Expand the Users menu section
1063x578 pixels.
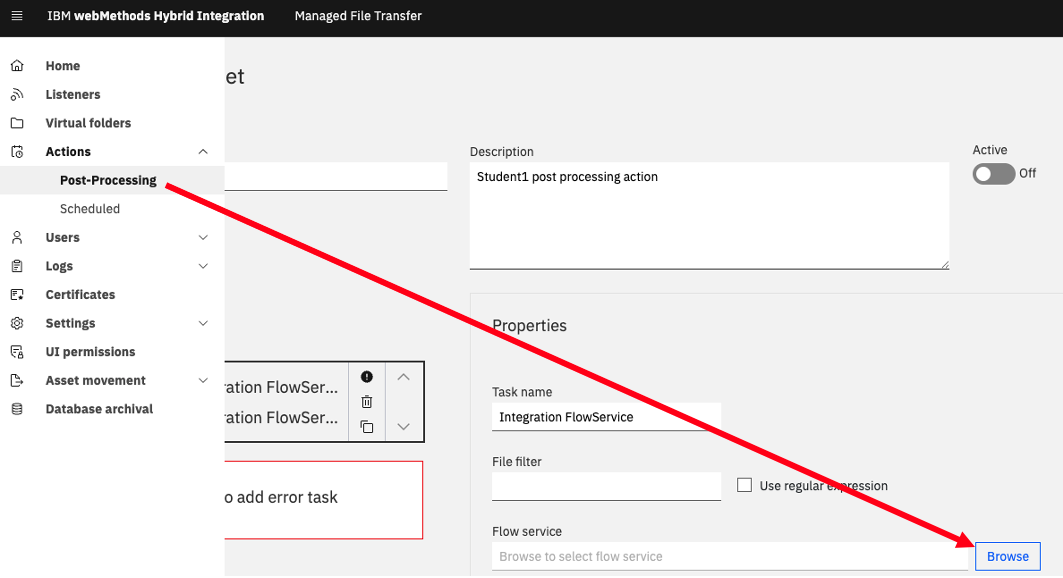(203, 237)
